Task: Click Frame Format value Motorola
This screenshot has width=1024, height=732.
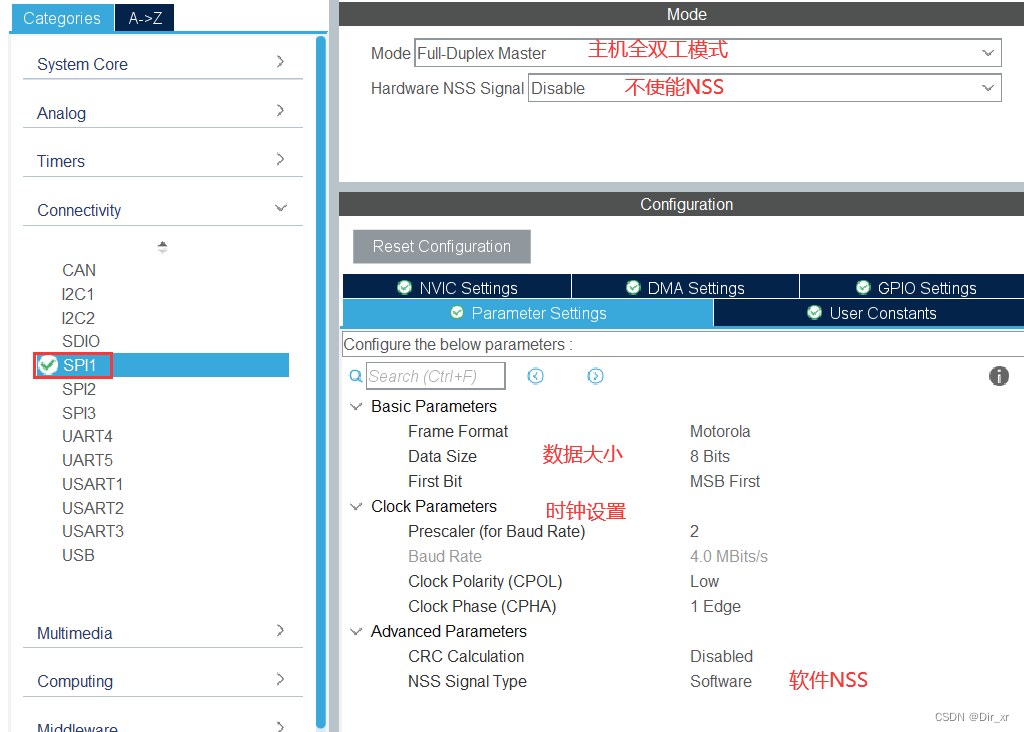Action: pos(720,432)
